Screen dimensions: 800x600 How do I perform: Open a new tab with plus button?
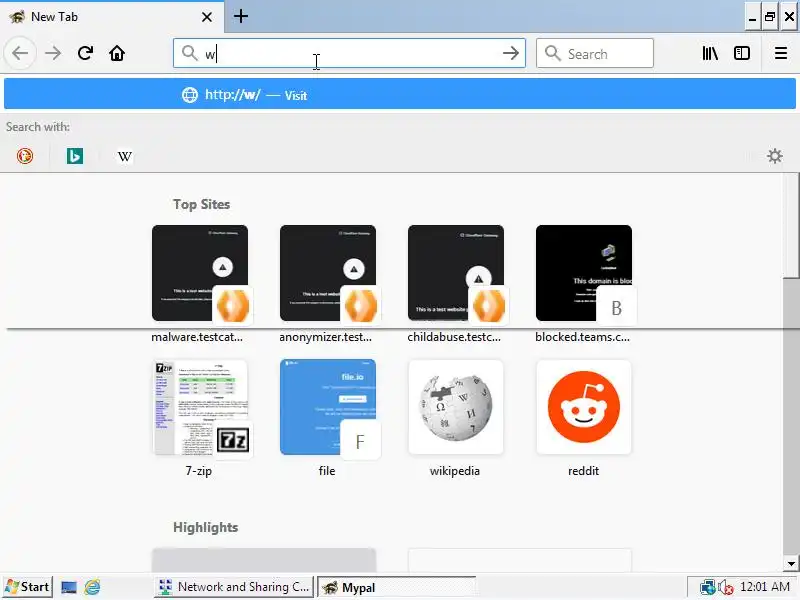click(241, 16)
